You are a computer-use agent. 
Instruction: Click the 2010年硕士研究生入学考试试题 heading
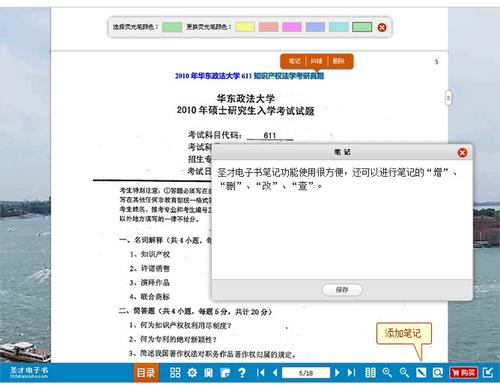(246, 110)
